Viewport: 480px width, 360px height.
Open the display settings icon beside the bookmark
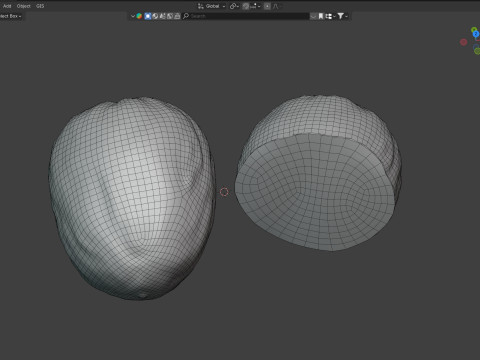click(x=329, y=16)
